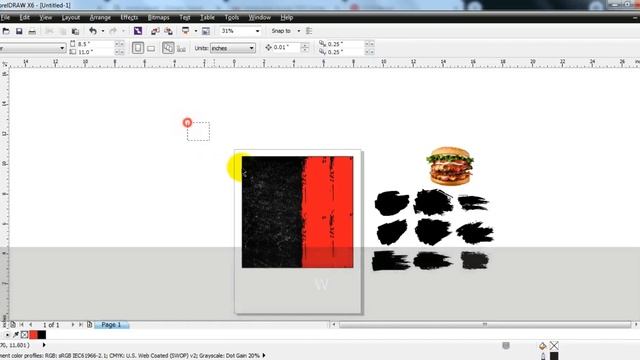Open the Layout menu
This screenshot has width=640, height=360.
click(71, 18)
